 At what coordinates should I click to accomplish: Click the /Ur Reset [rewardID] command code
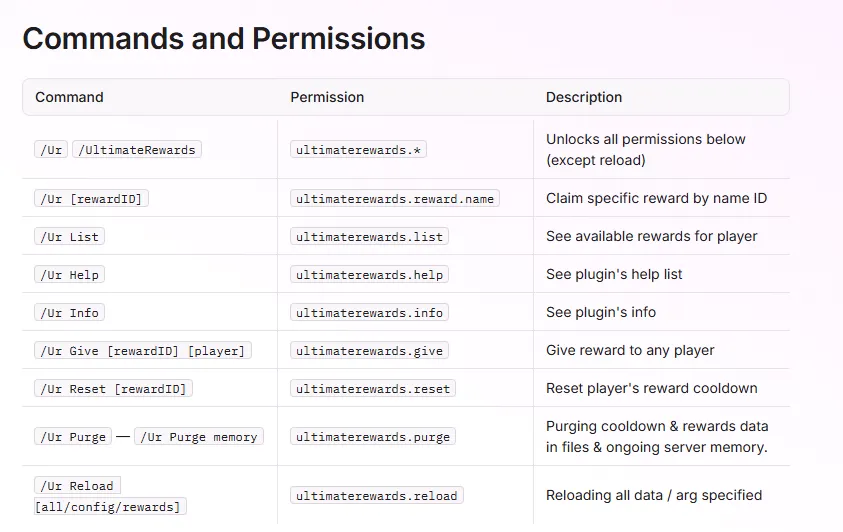pos(113,388)
